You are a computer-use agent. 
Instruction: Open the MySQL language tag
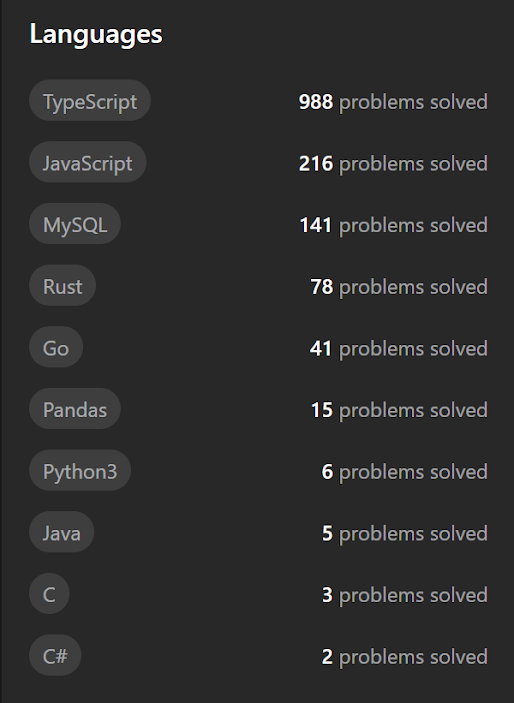75,224
